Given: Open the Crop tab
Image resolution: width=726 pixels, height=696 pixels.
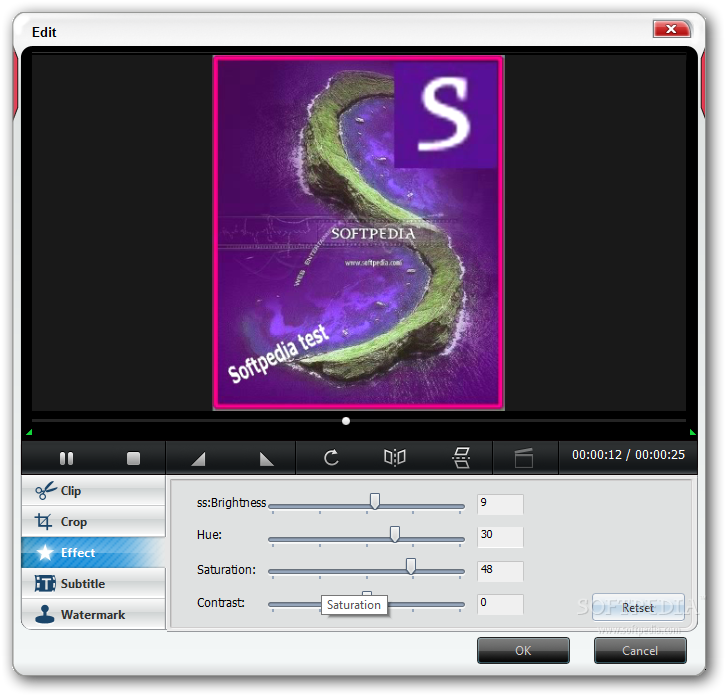Looking at the screenshot, I should tap(93, 521).
